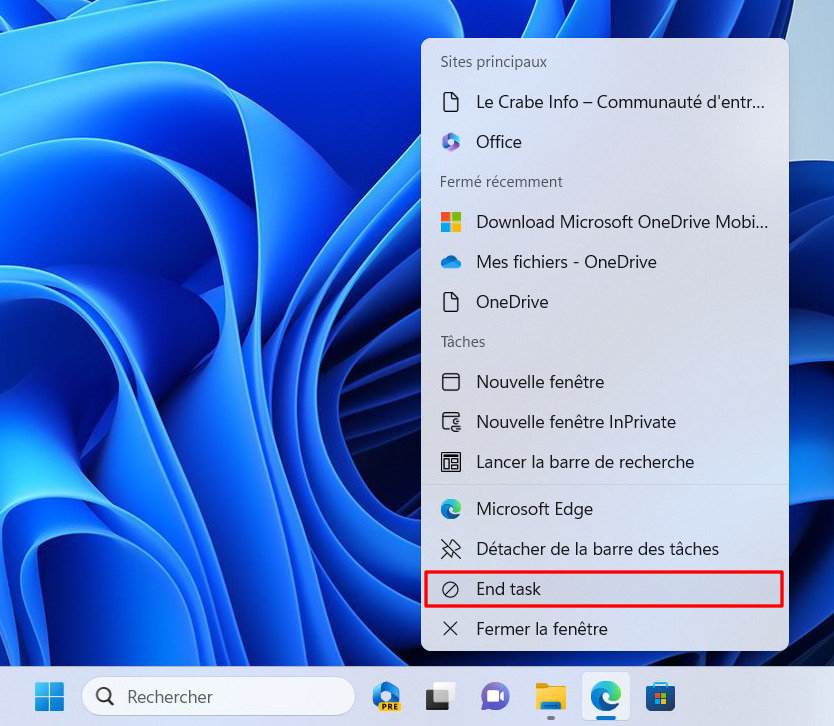Reopen Download Microsoft OneDrive Mobile page
This screenshot has height=726, width=834.
604,222
